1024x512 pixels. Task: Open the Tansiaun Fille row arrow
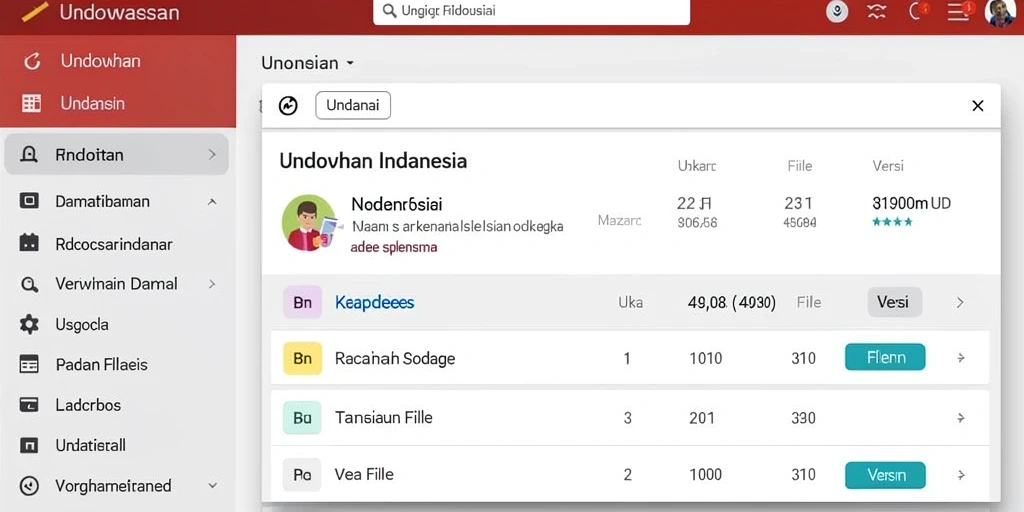[x=961, y=418]
